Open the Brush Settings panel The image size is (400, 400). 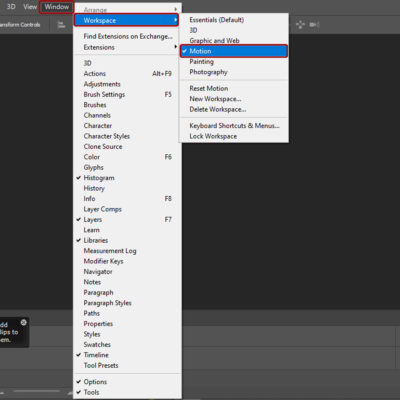[127, 94]
